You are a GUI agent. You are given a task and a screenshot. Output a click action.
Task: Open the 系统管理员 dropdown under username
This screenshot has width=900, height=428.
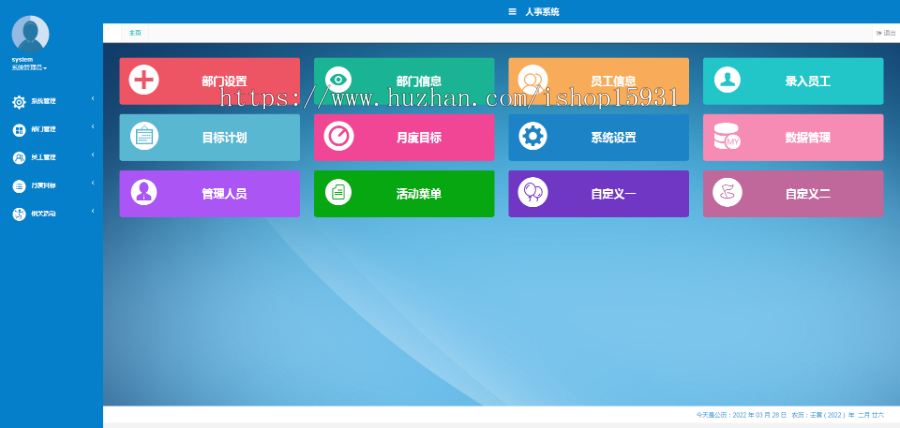[30, 67]
